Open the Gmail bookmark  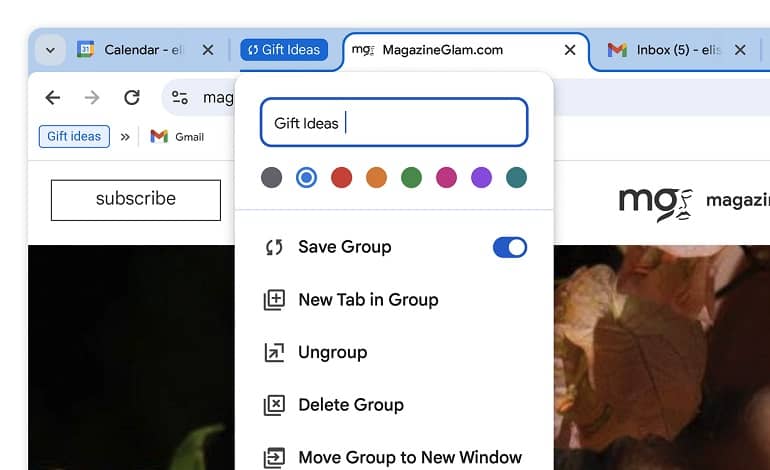point(177,137)
